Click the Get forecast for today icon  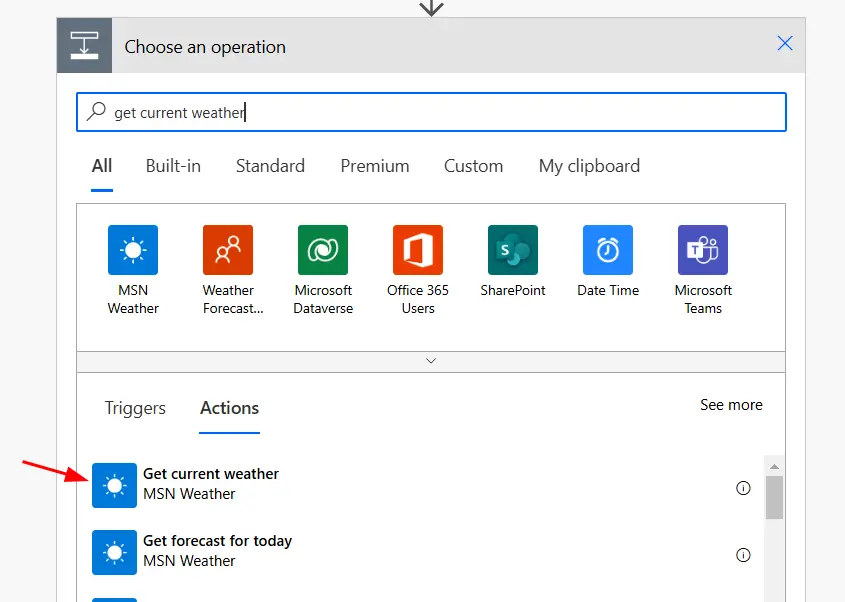[x=114, y=552]
